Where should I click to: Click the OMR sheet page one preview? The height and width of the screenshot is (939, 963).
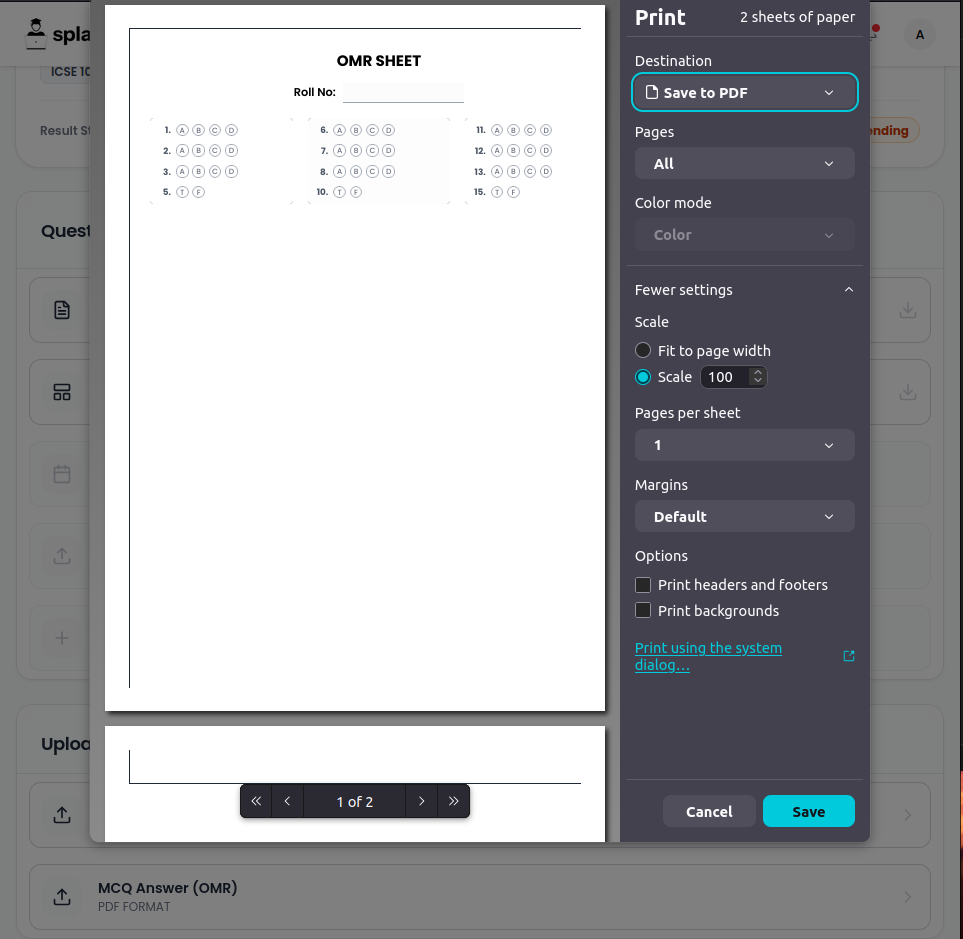pos(355,358)
